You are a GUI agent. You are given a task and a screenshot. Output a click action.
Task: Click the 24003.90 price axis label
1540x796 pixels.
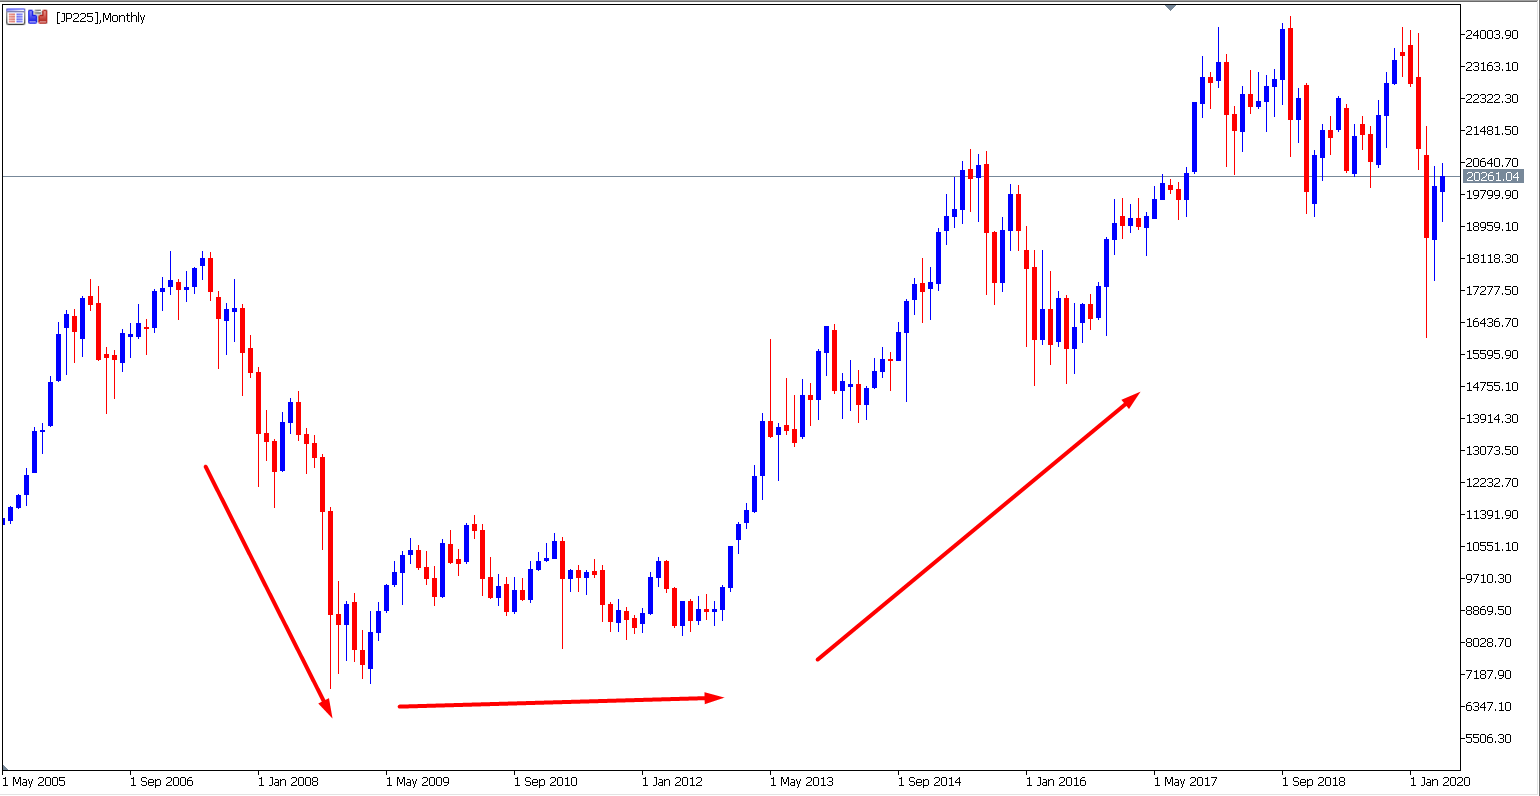[x=1492, y=35]
